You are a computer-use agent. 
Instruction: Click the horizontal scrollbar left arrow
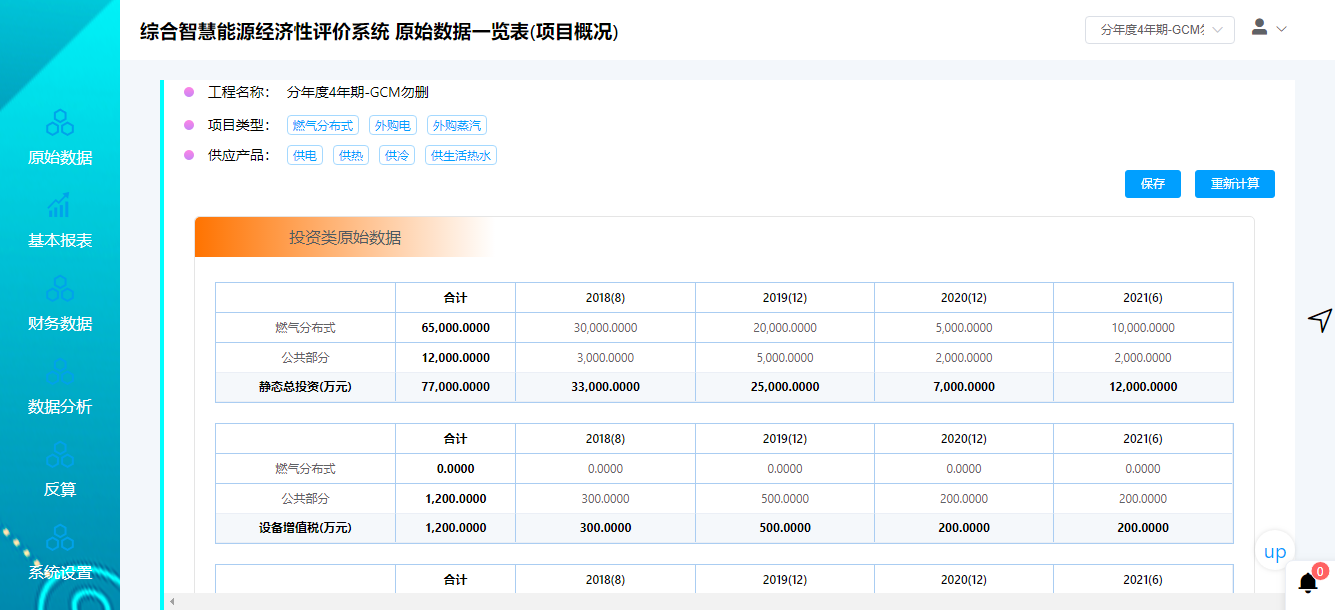click(172, 601)
